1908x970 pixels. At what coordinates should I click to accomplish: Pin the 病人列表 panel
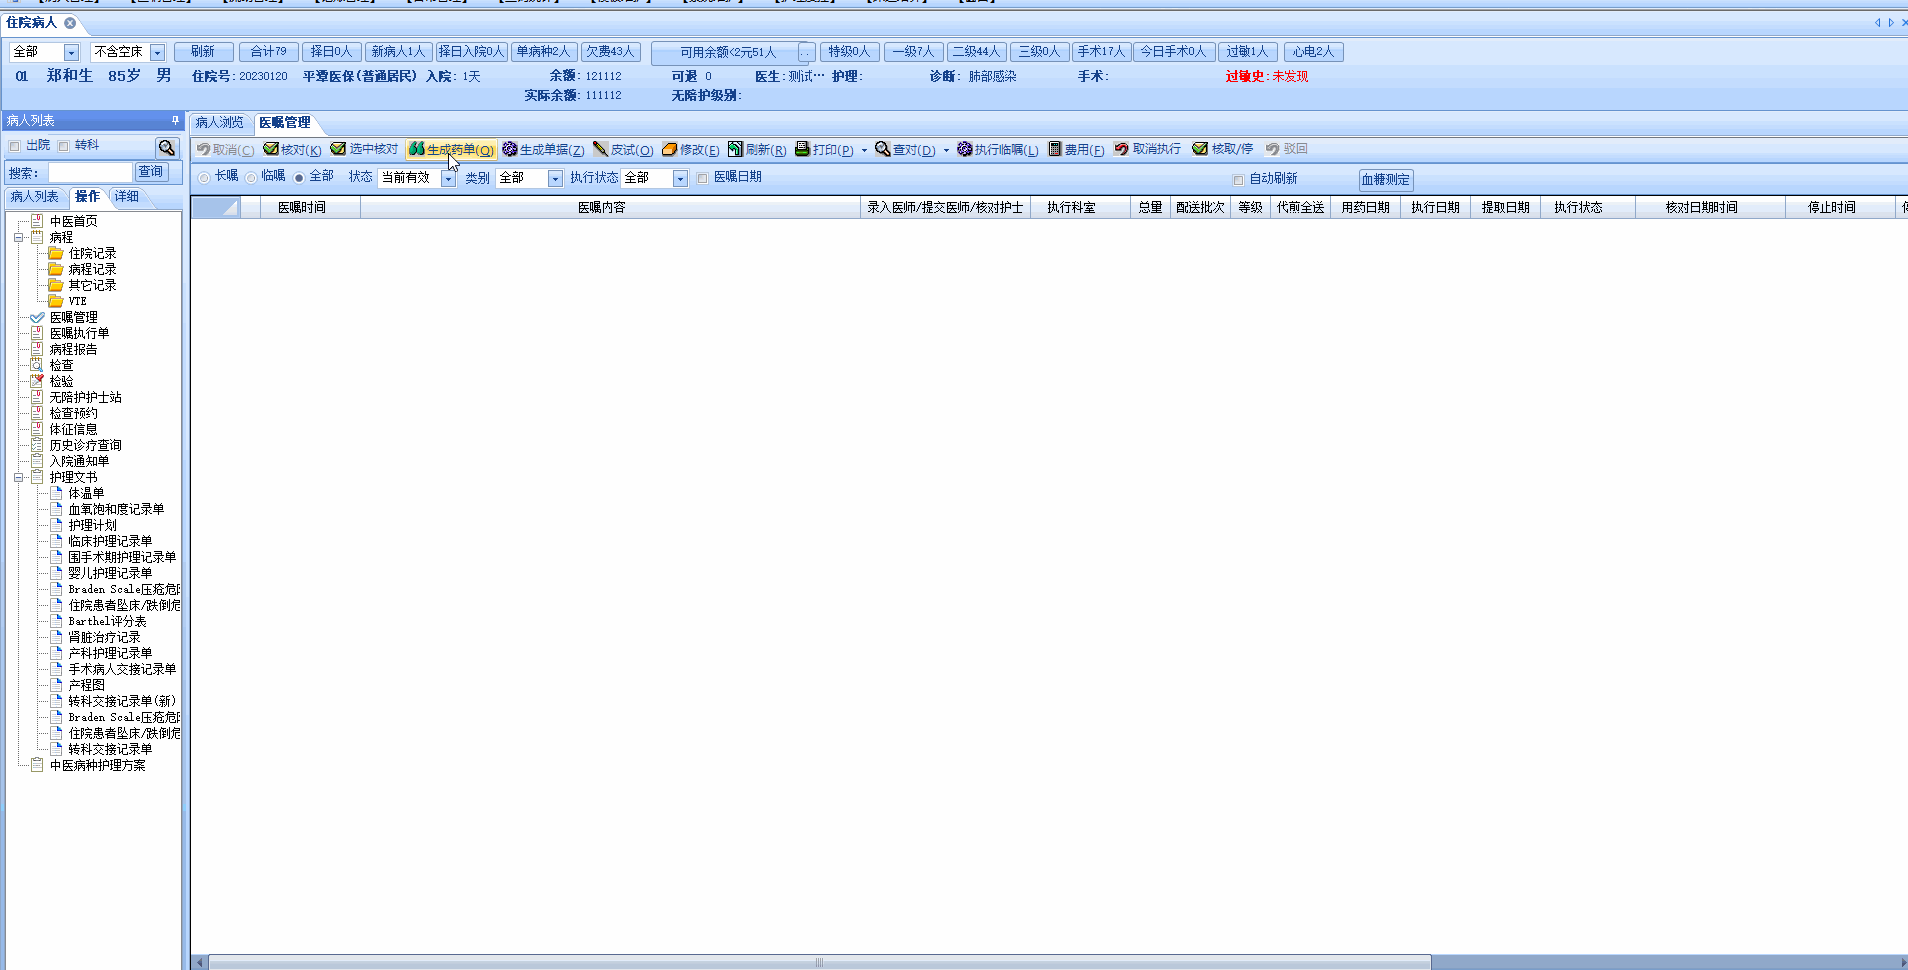pos(175,120)
